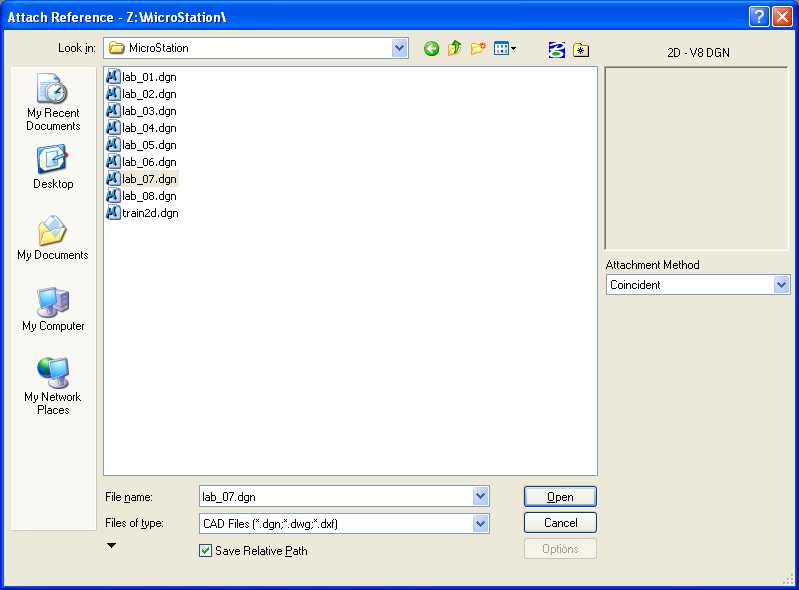Open the View Menu icon

point(504,48)
